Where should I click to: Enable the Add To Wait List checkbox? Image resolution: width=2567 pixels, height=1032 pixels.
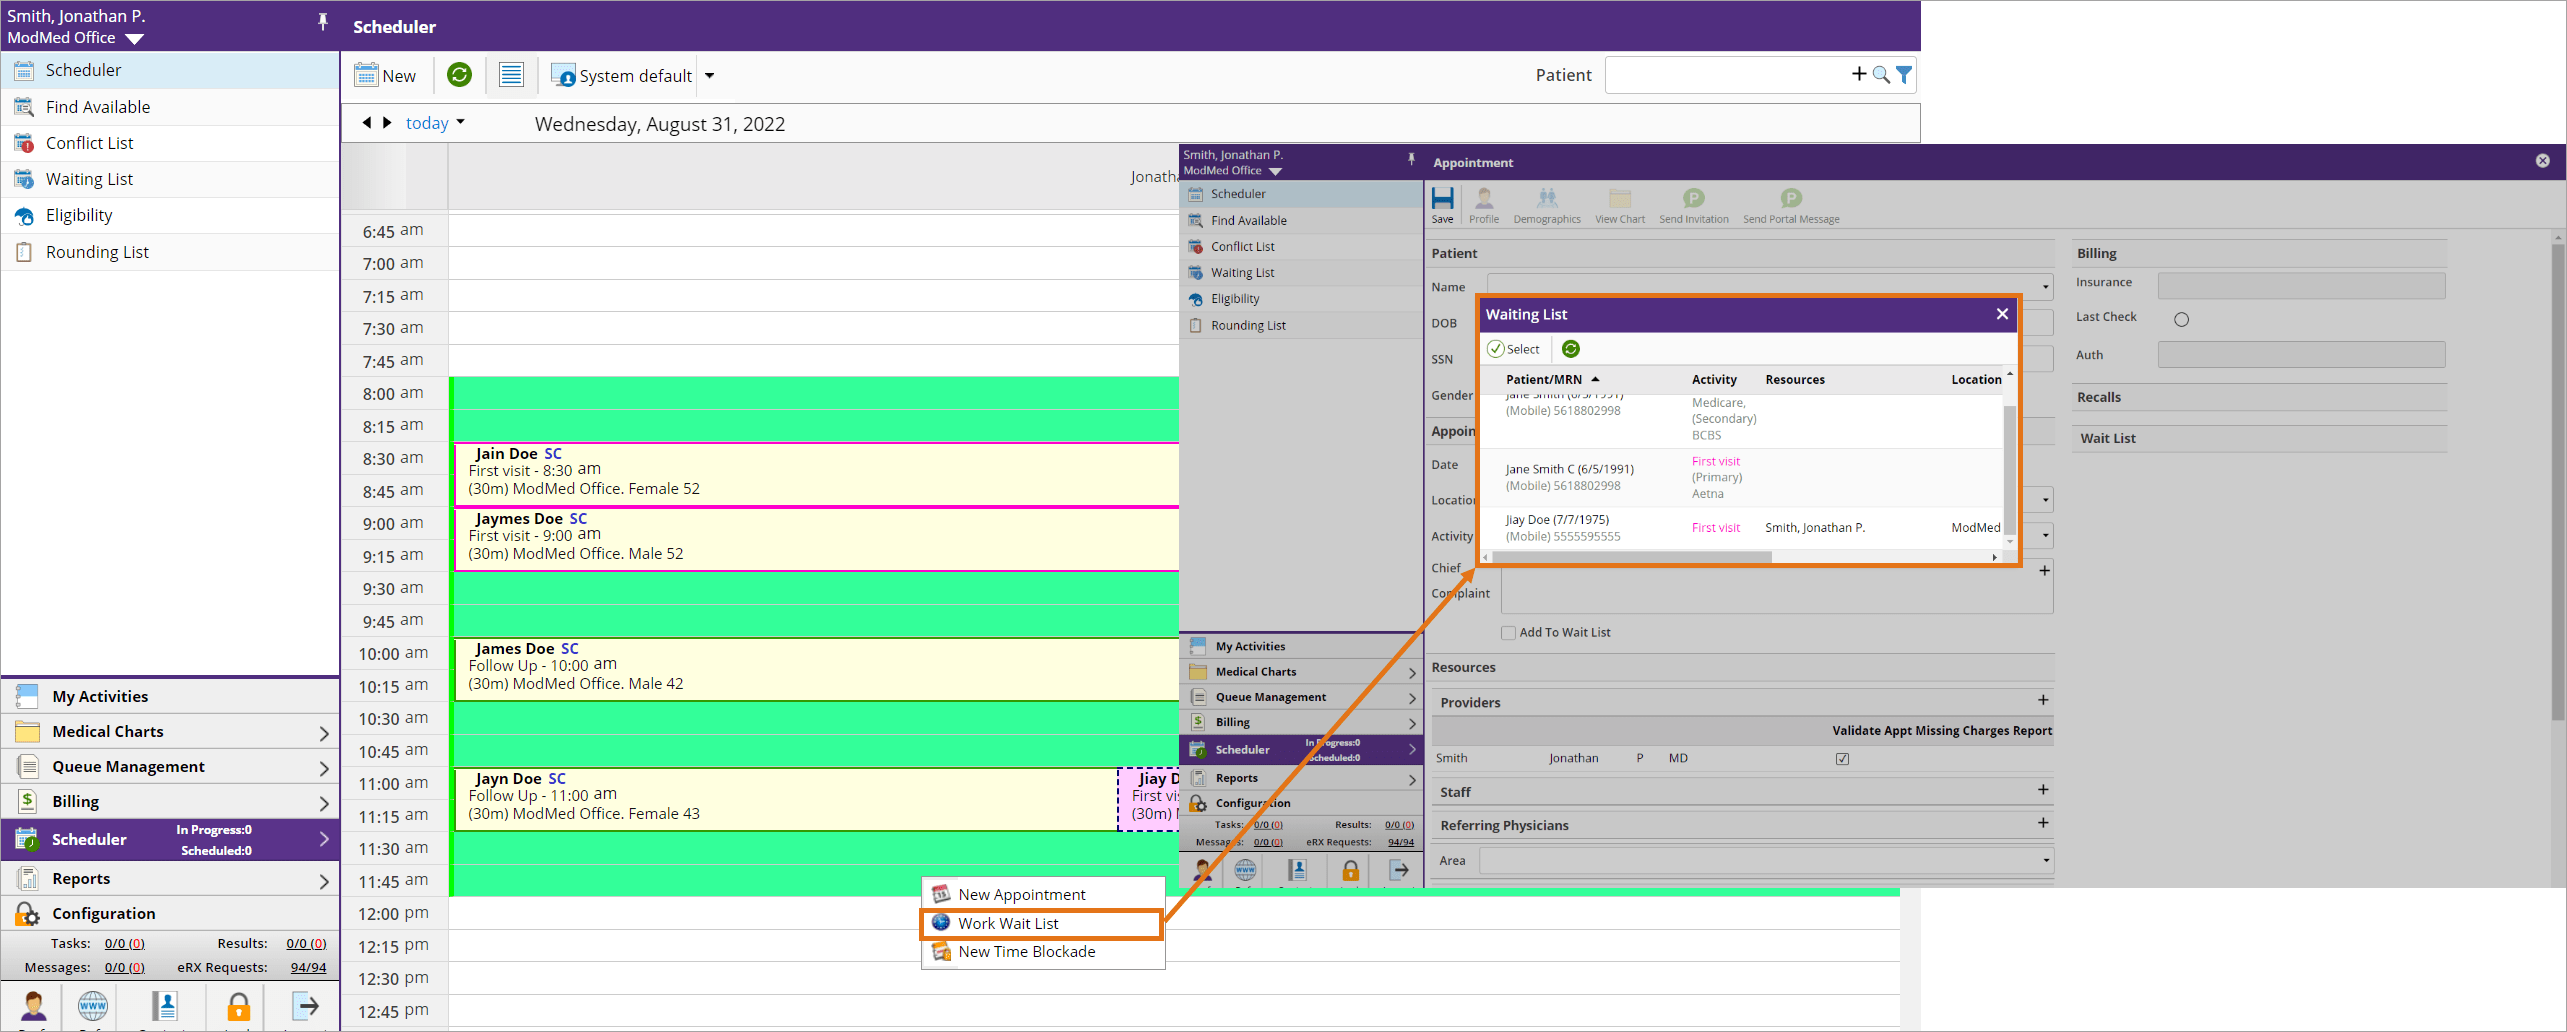point(1509,632)
